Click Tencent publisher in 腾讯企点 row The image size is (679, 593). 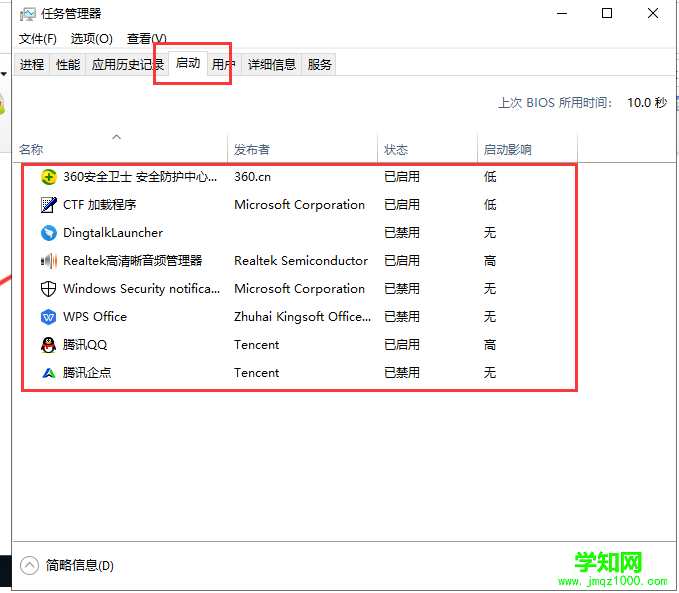coord(256,373)
